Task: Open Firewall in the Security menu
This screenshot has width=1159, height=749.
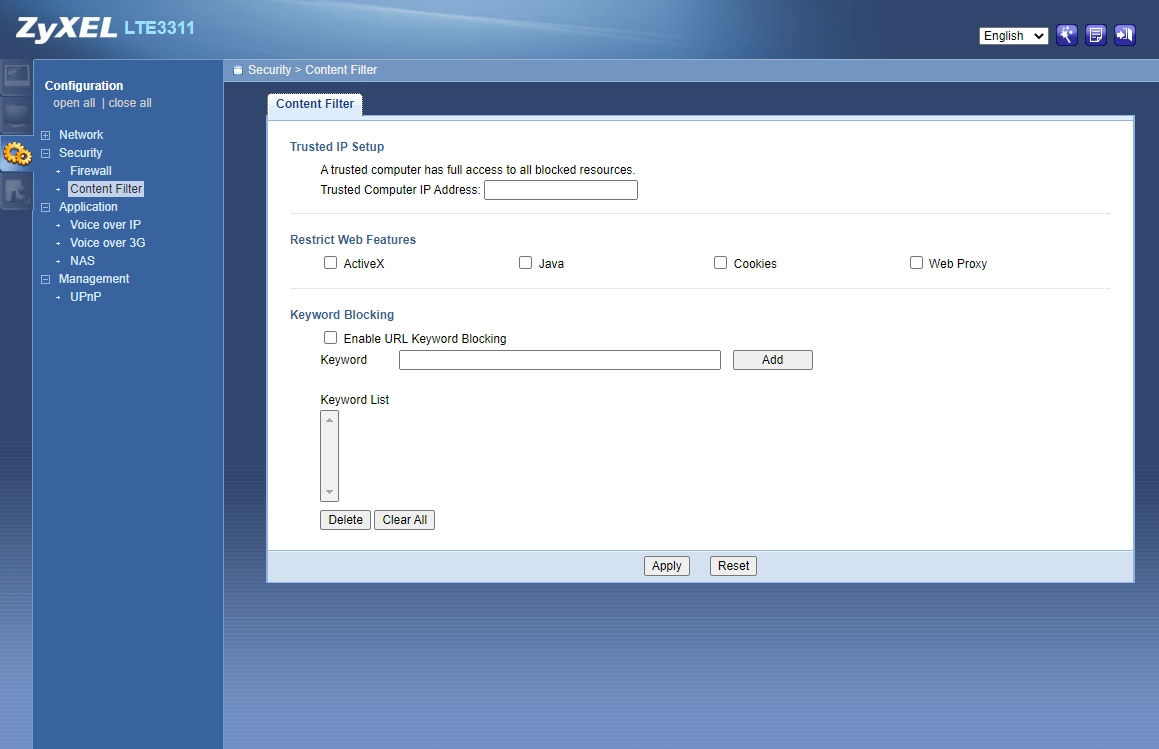Action: coord(90,171)
